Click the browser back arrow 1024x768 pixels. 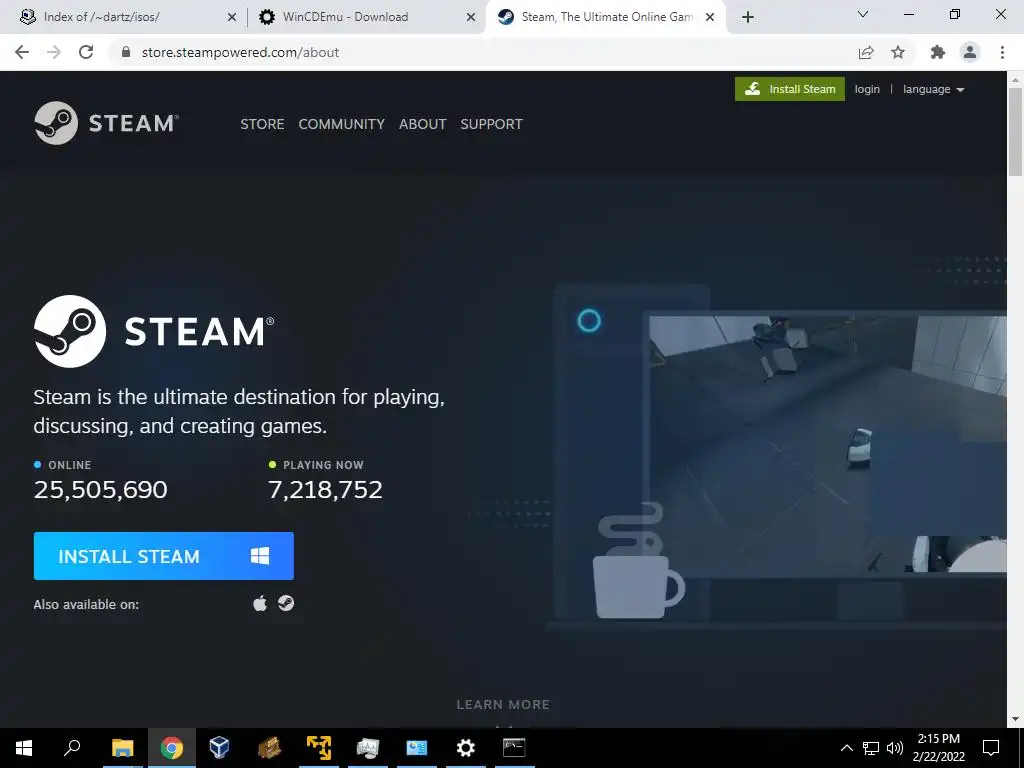click(22, 52)
